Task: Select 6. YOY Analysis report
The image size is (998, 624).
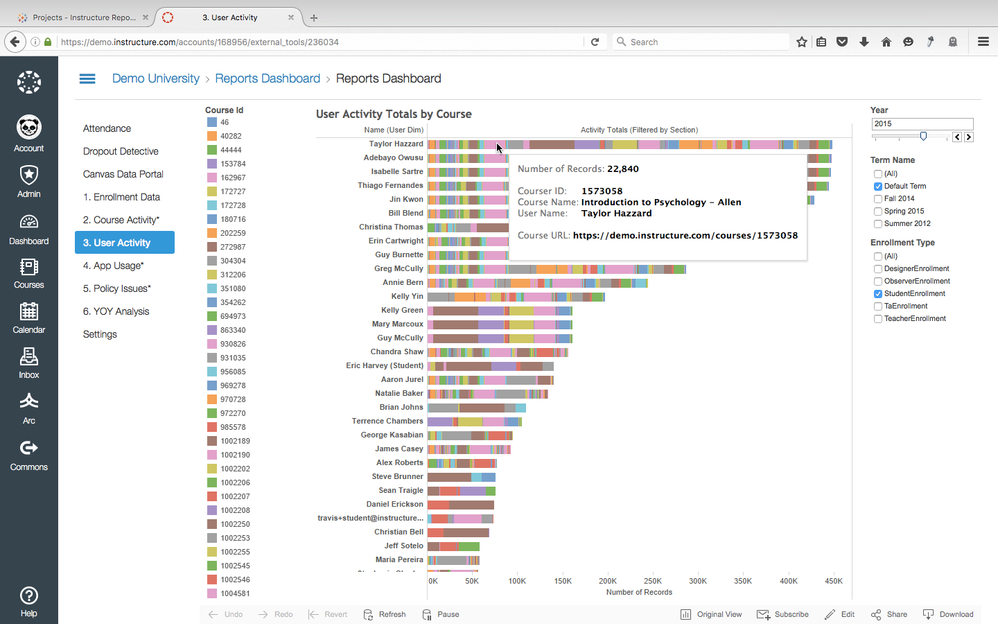Action: coord(116,311)
